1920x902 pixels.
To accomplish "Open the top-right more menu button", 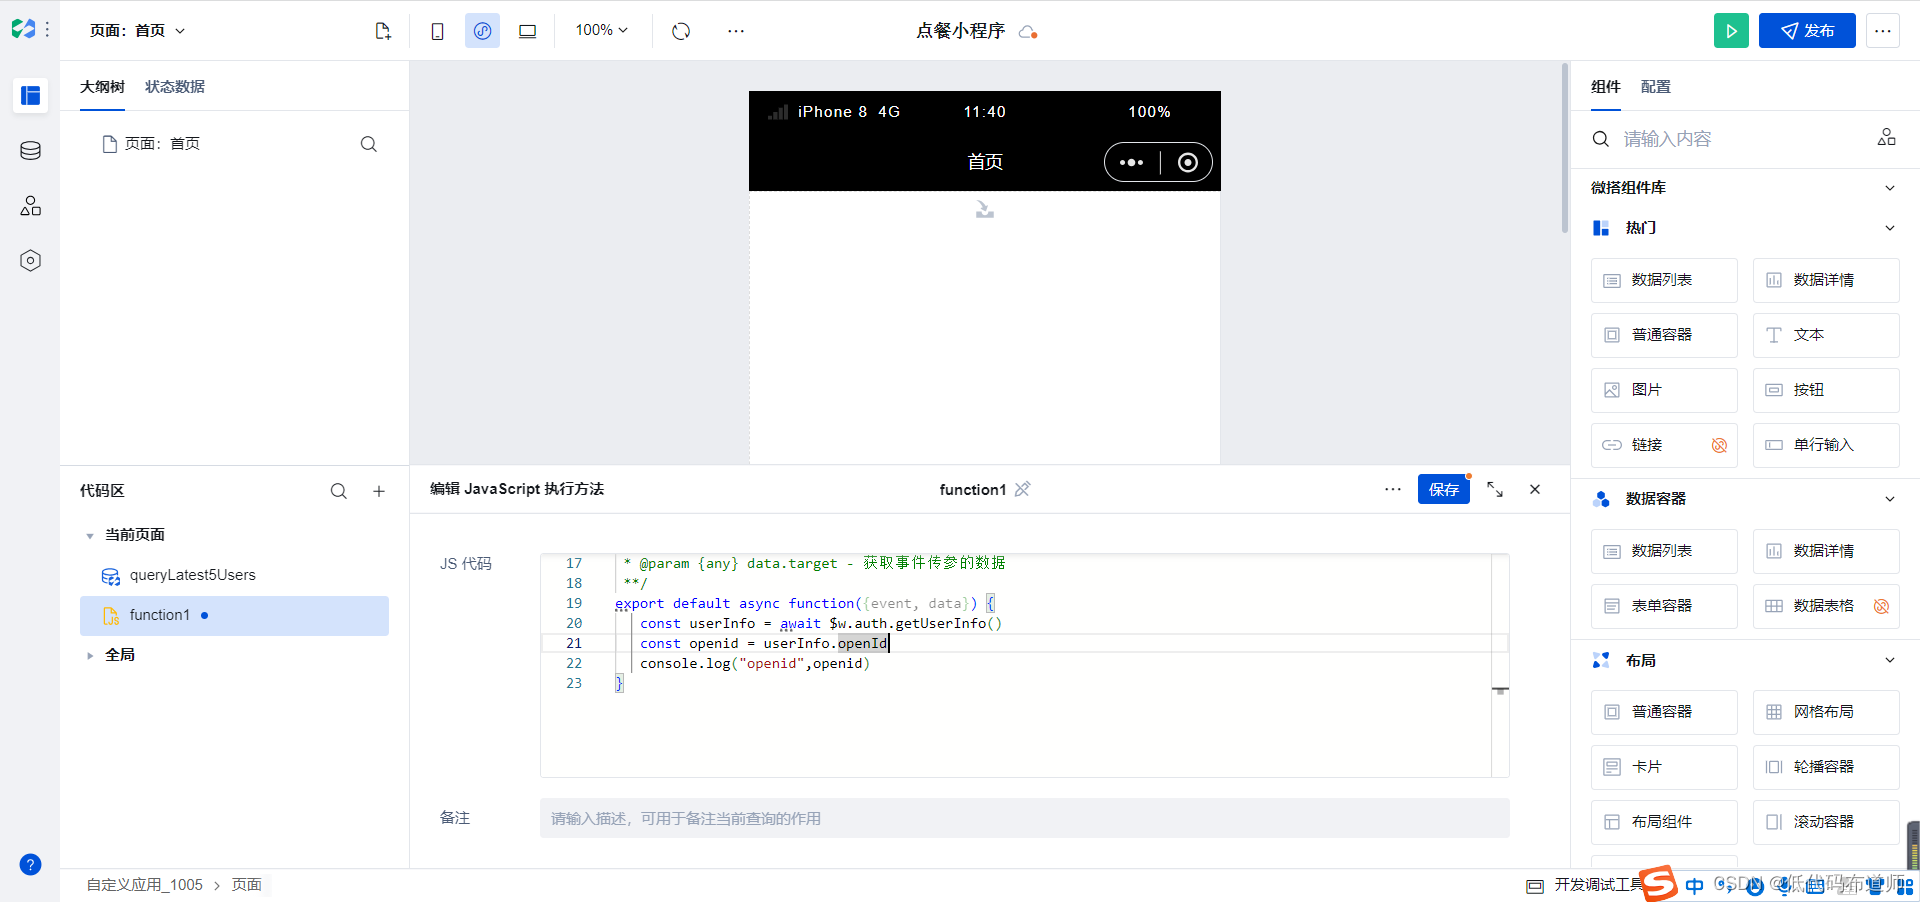I will point(1883,31).
